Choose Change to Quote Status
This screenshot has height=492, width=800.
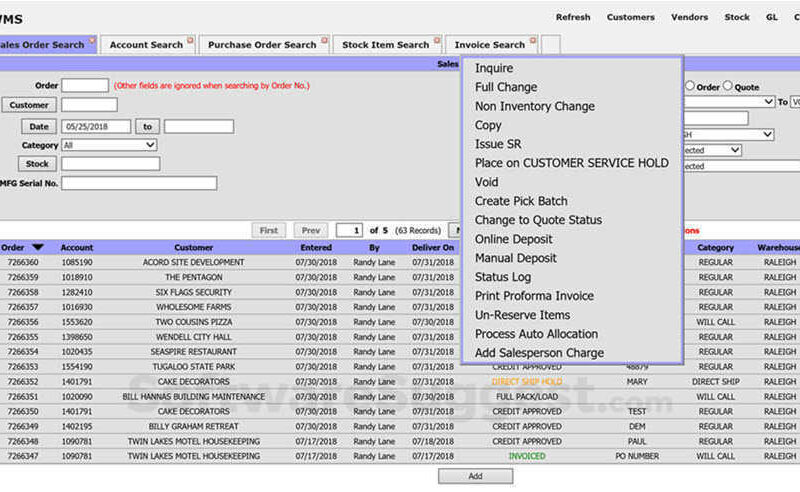pyautogui.click(x=538, y=220)
